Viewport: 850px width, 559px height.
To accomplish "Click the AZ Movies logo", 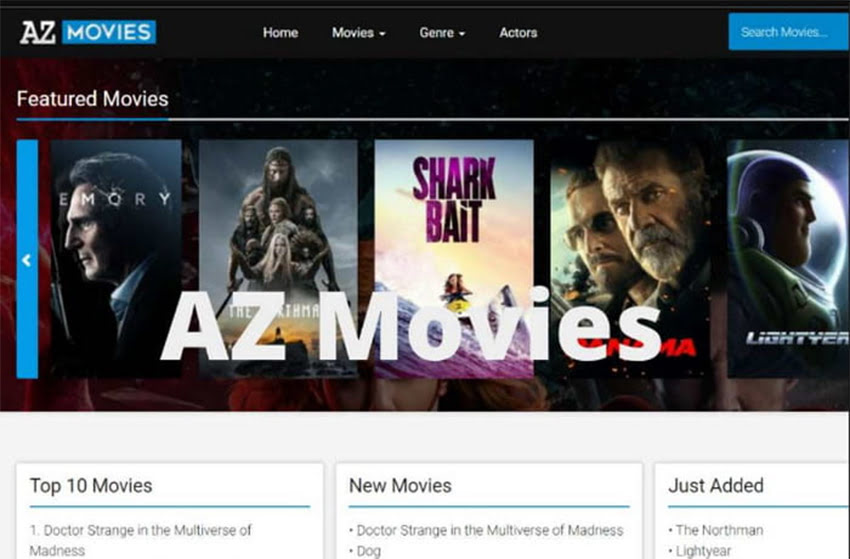I will pos(88,33).
